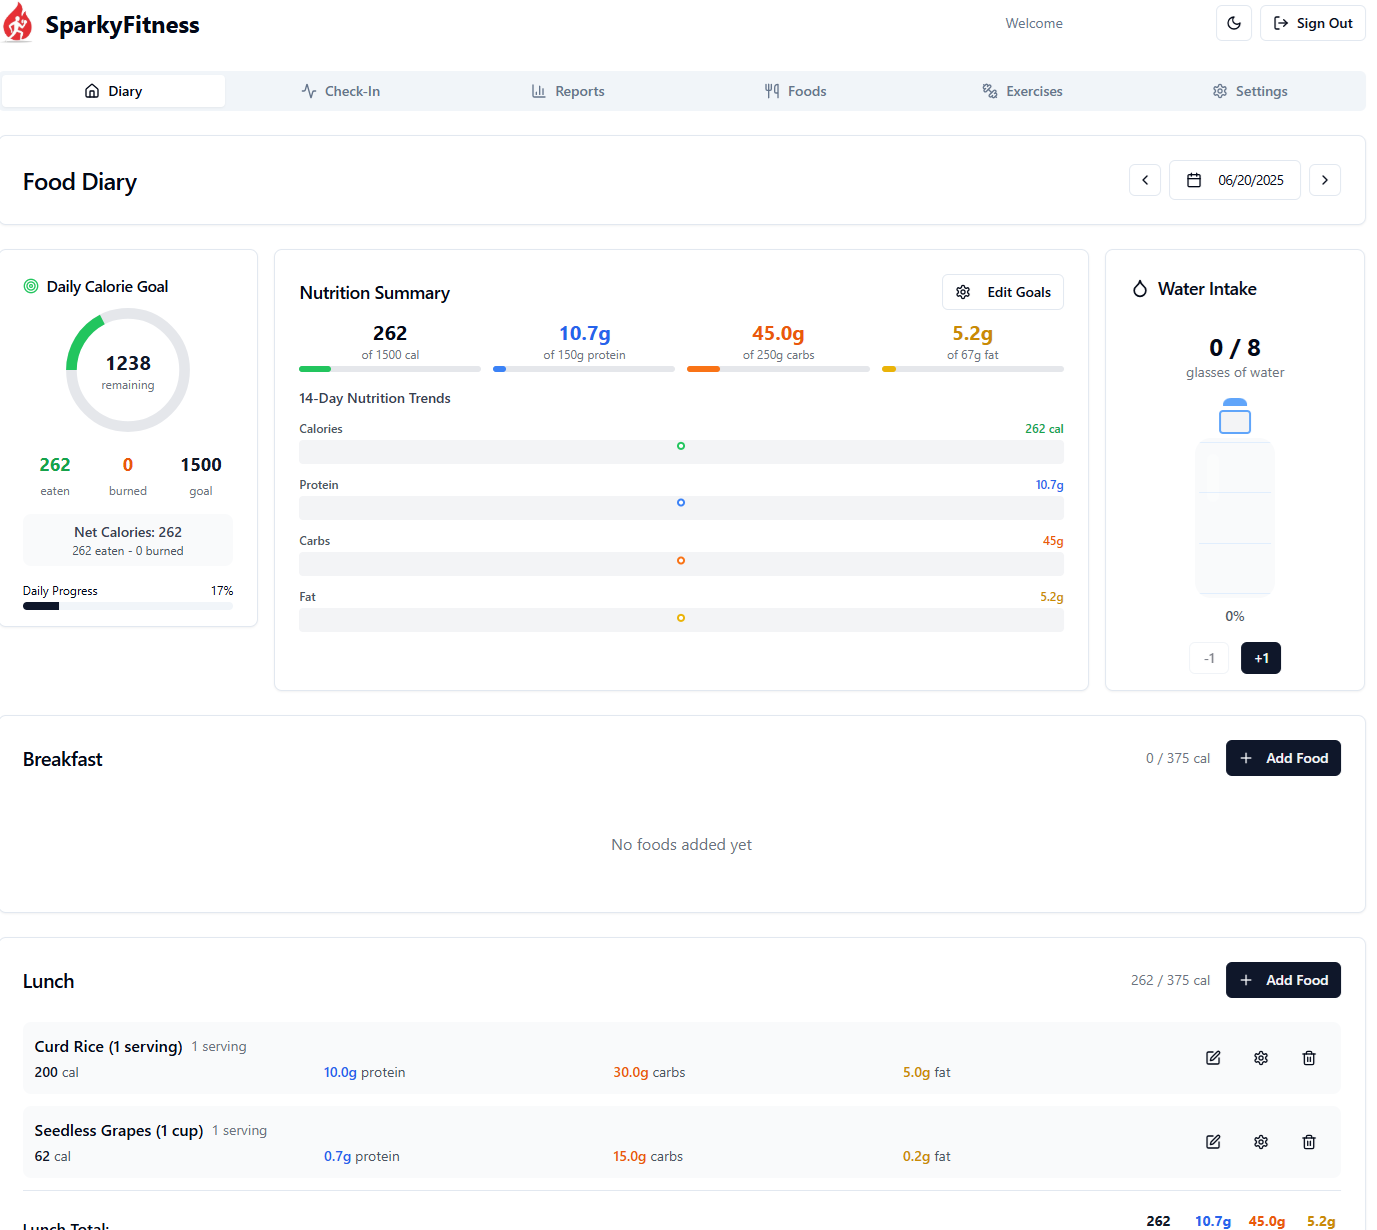Screen dimensions: 1377x1230
Task: Go to the Foods tab
Action: 795,91
